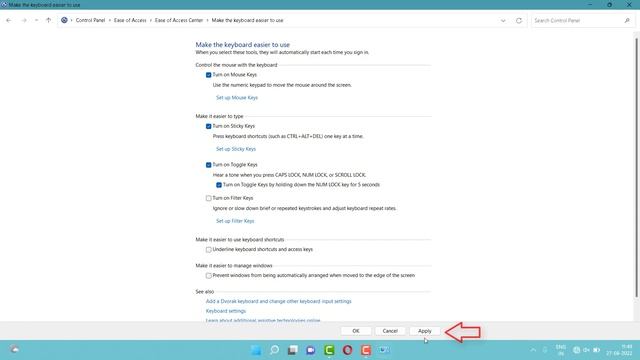Open Task View on taskbar
This screenshot has height=360, width=640.
coord(293,350)
